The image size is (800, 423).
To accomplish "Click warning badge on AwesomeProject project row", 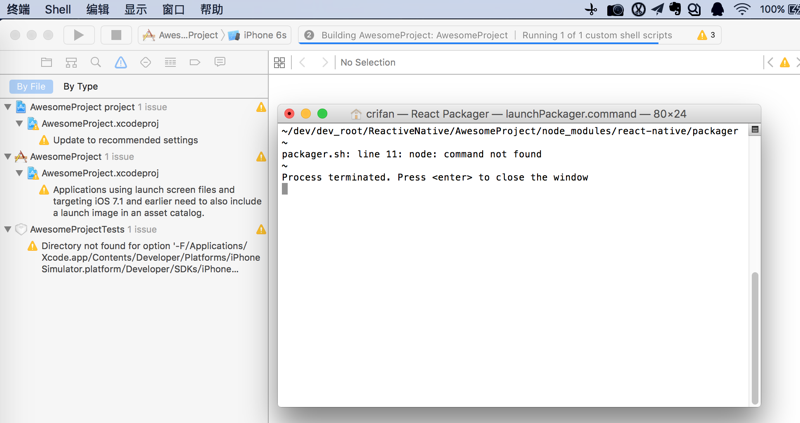I will point(261,107).
